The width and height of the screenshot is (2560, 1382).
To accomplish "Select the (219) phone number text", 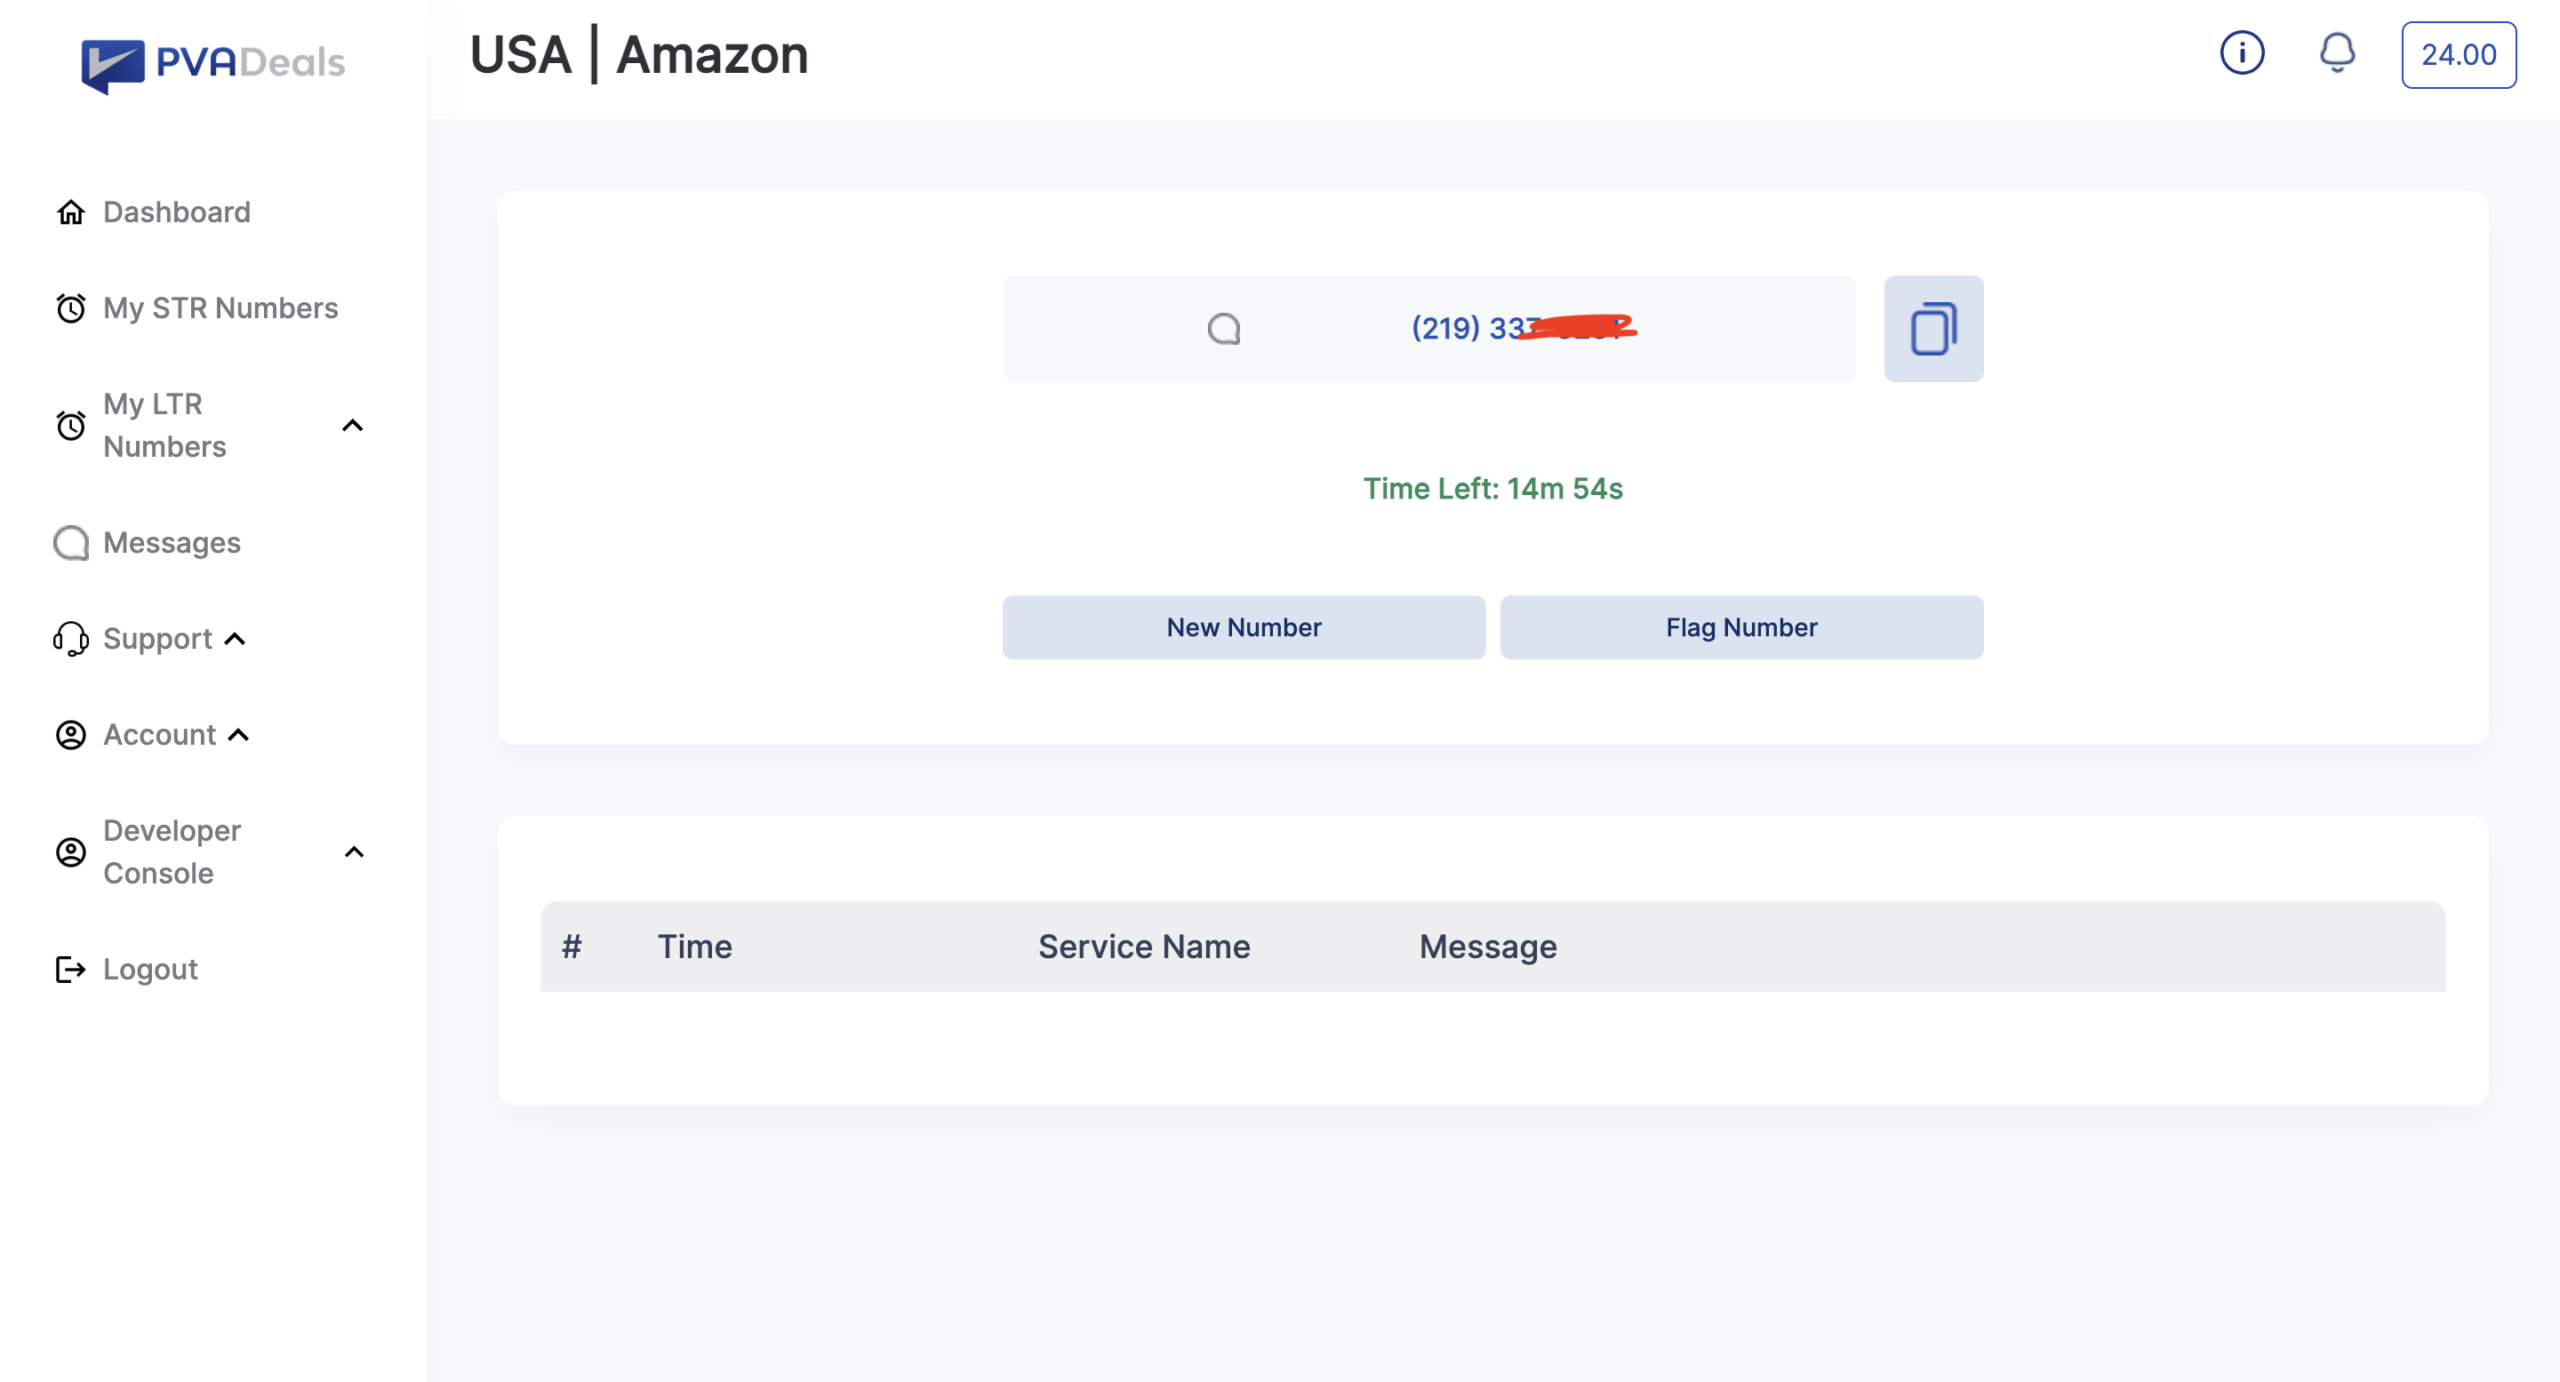I will coord(1523,328).
